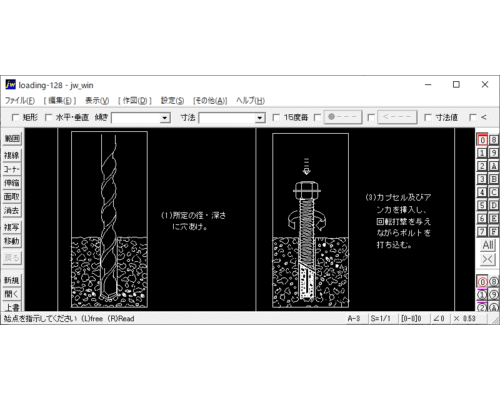Select circled layer group 9
This screenshot has width=500, height=400.
pyautogui.click(x=494, y=295)
